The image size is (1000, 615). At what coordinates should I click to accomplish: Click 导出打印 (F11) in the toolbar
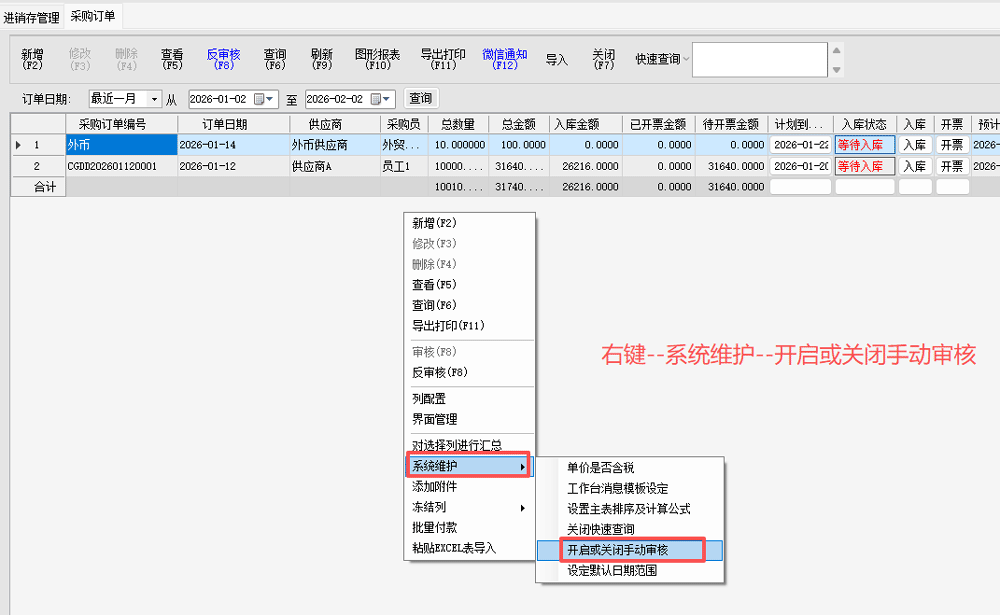pos(443,59)
